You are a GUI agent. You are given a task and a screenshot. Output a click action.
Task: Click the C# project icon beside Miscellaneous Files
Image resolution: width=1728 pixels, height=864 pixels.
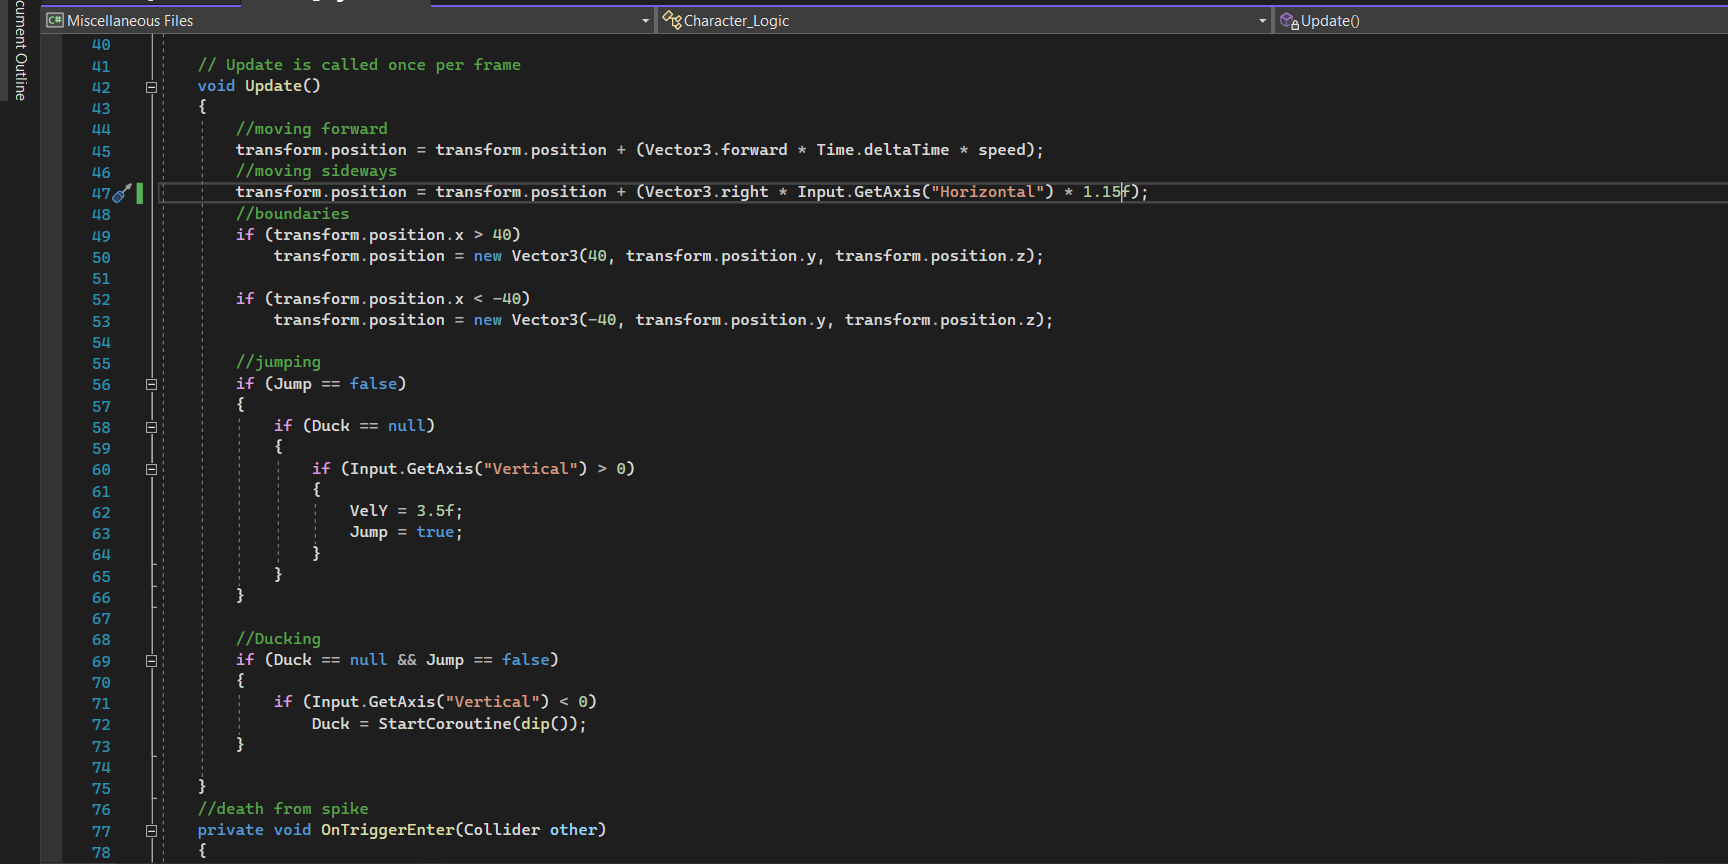(55, 20)
